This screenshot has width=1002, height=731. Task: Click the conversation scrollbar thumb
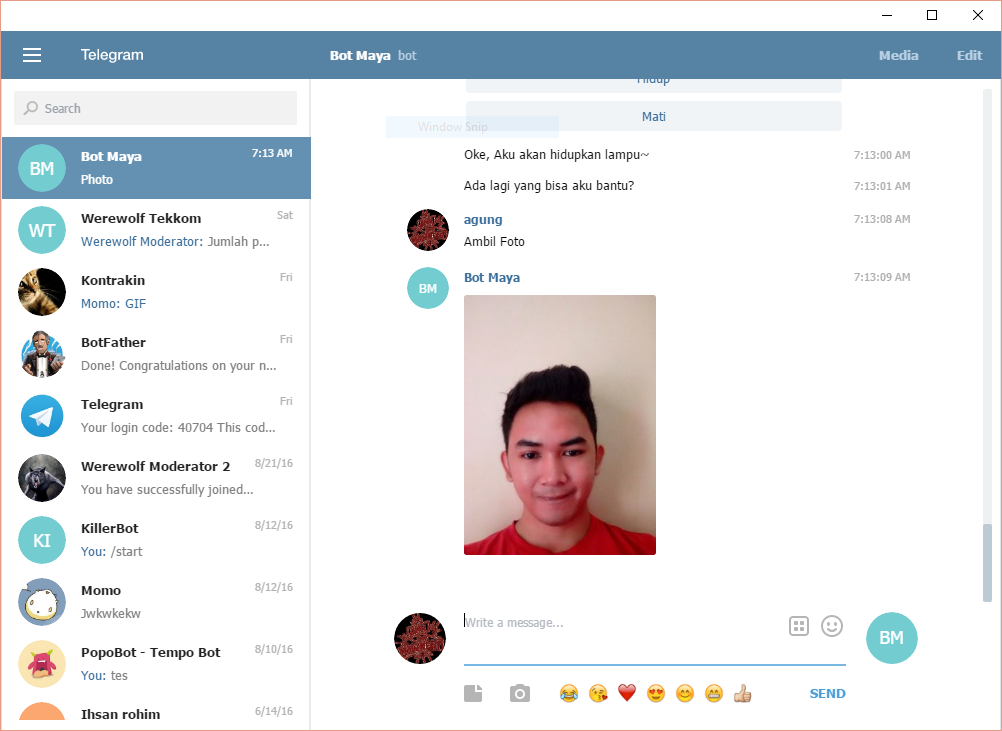click(987, 562)
